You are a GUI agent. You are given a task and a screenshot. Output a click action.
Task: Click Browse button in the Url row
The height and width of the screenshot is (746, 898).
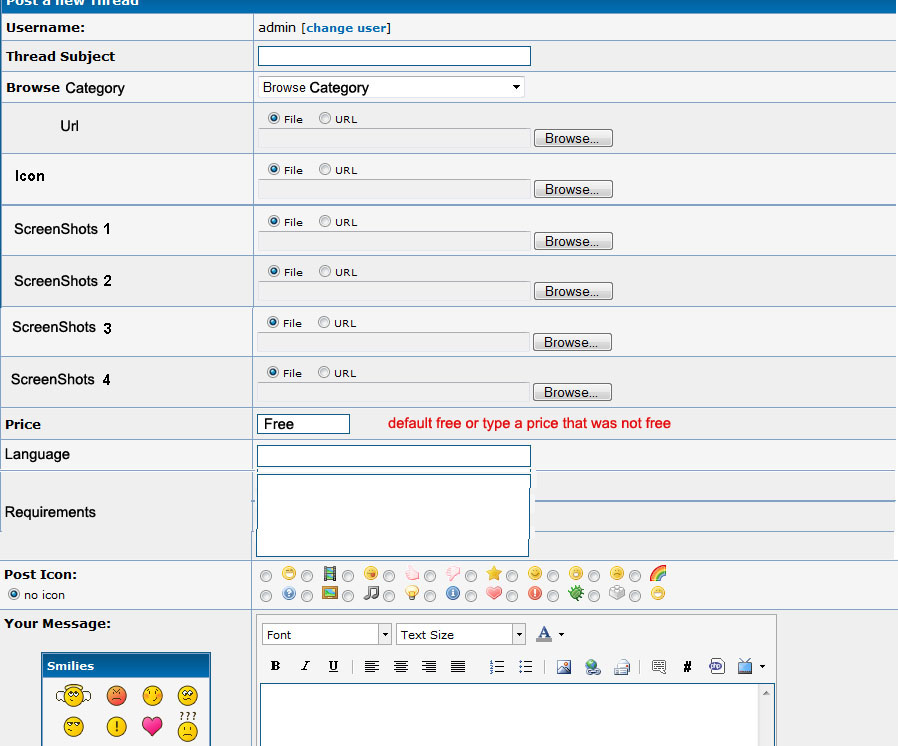(572, 139)
